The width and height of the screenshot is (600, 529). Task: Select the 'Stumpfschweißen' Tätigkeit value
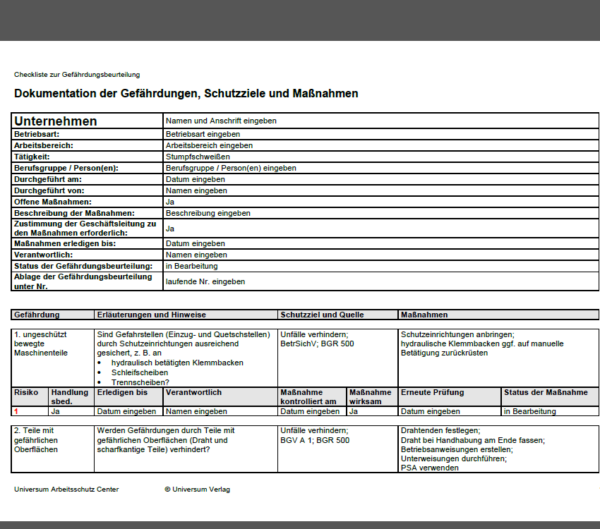coord(381,157)
